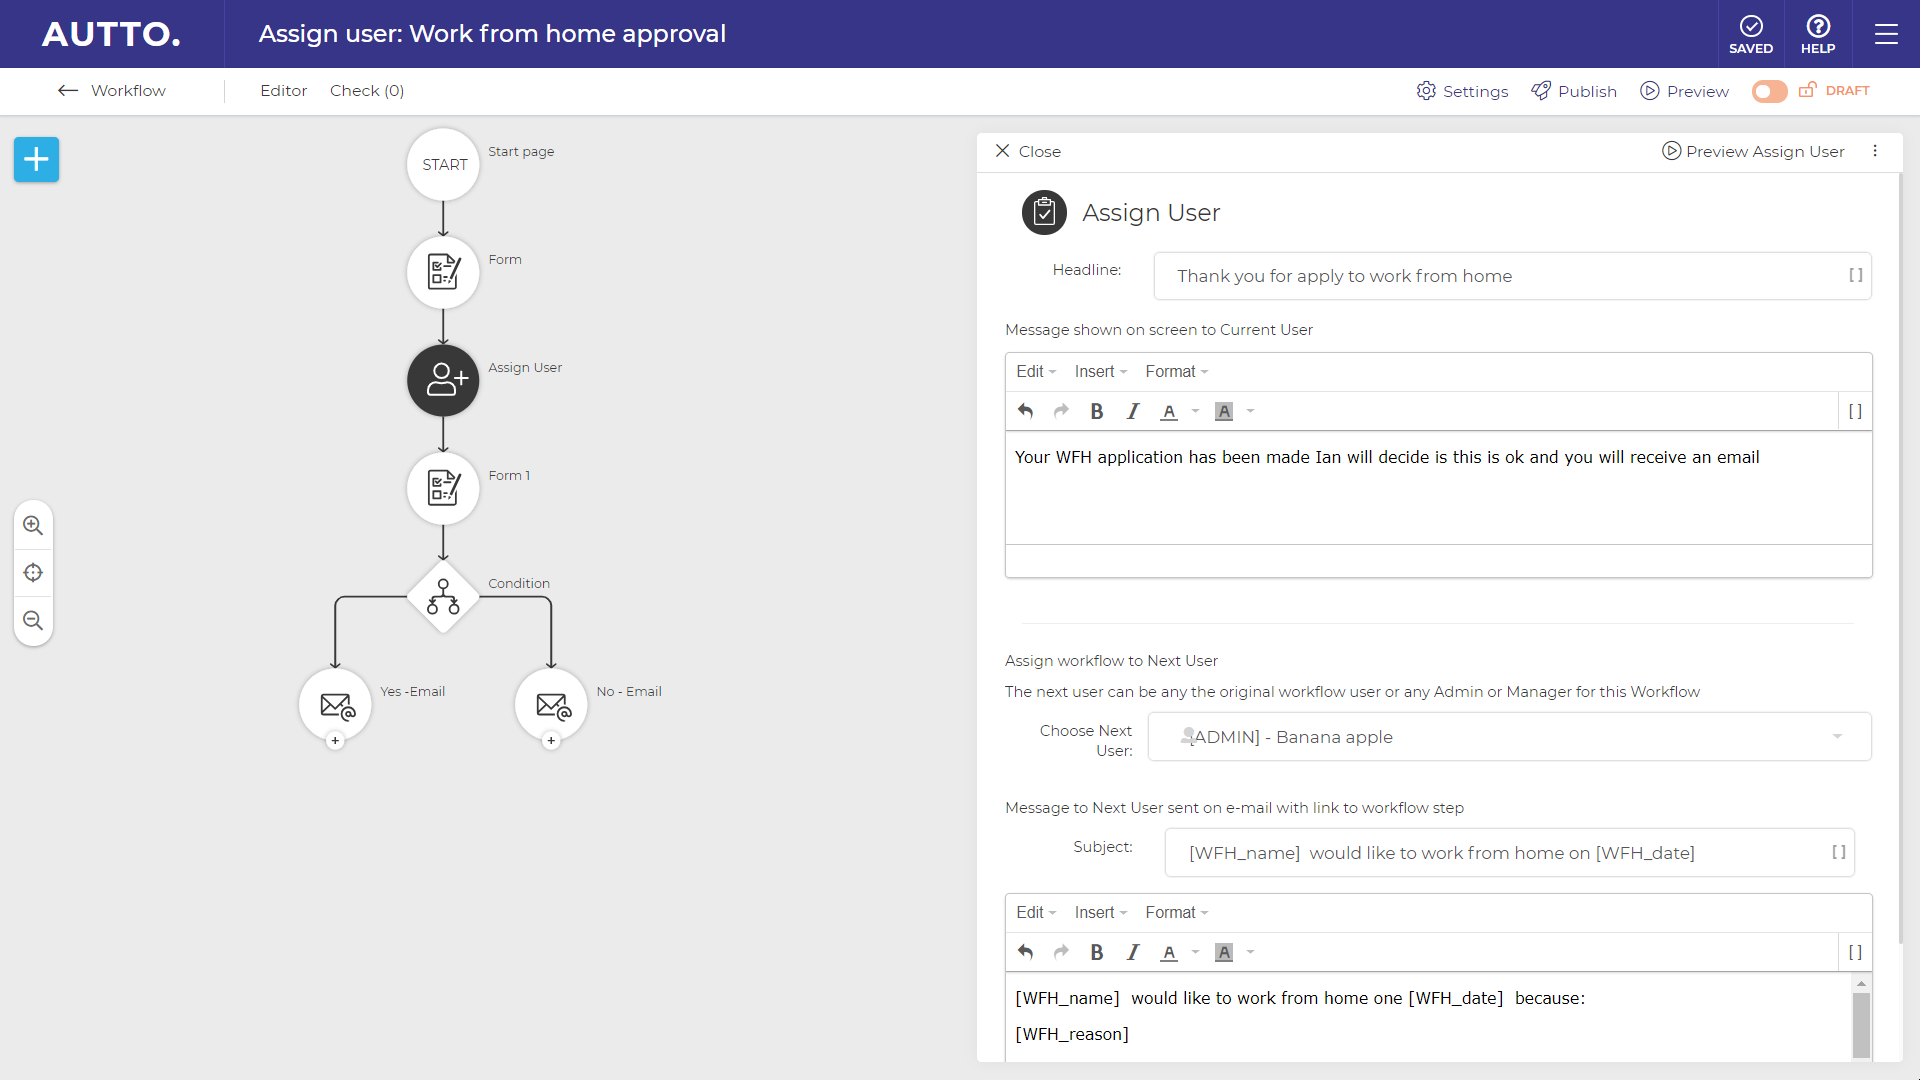Screen dimensions: 1920x1080
Task: Select the Form 1 node icon
Action: pyautogui.click(x=444, y=488)
